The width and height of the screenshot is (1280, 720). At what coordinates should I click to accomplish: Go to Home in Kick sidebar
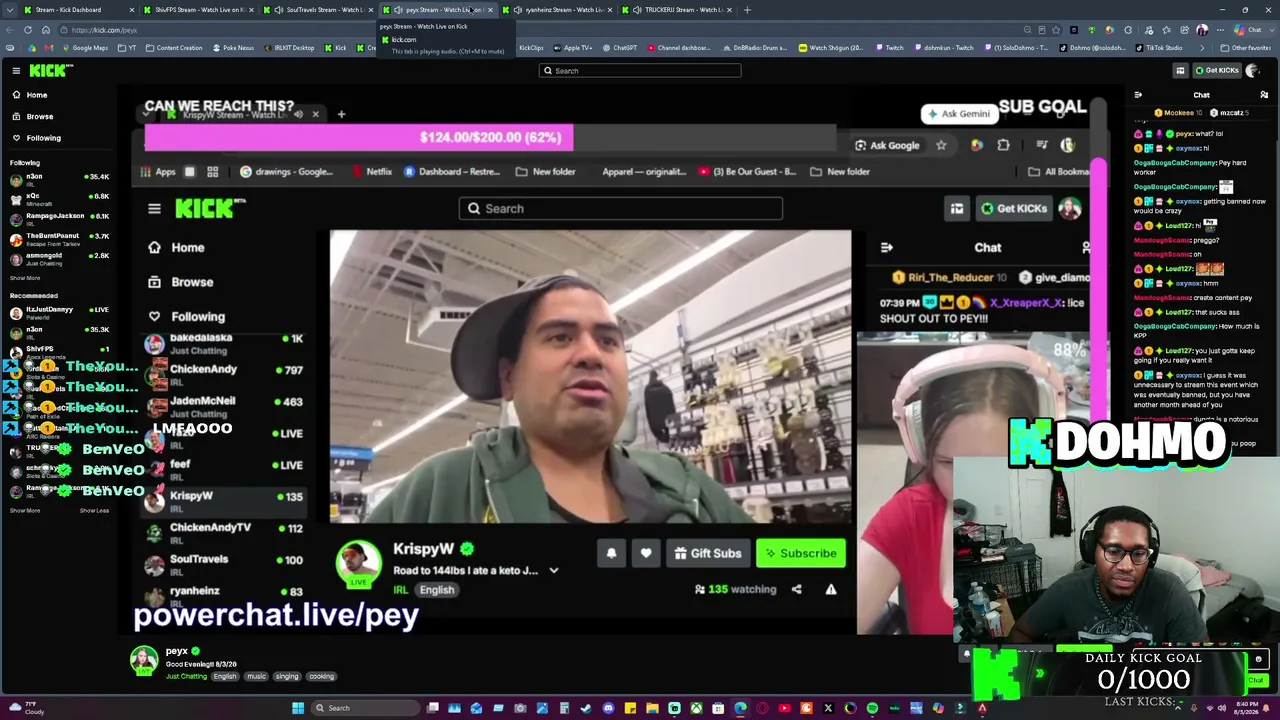pos(36,95)
